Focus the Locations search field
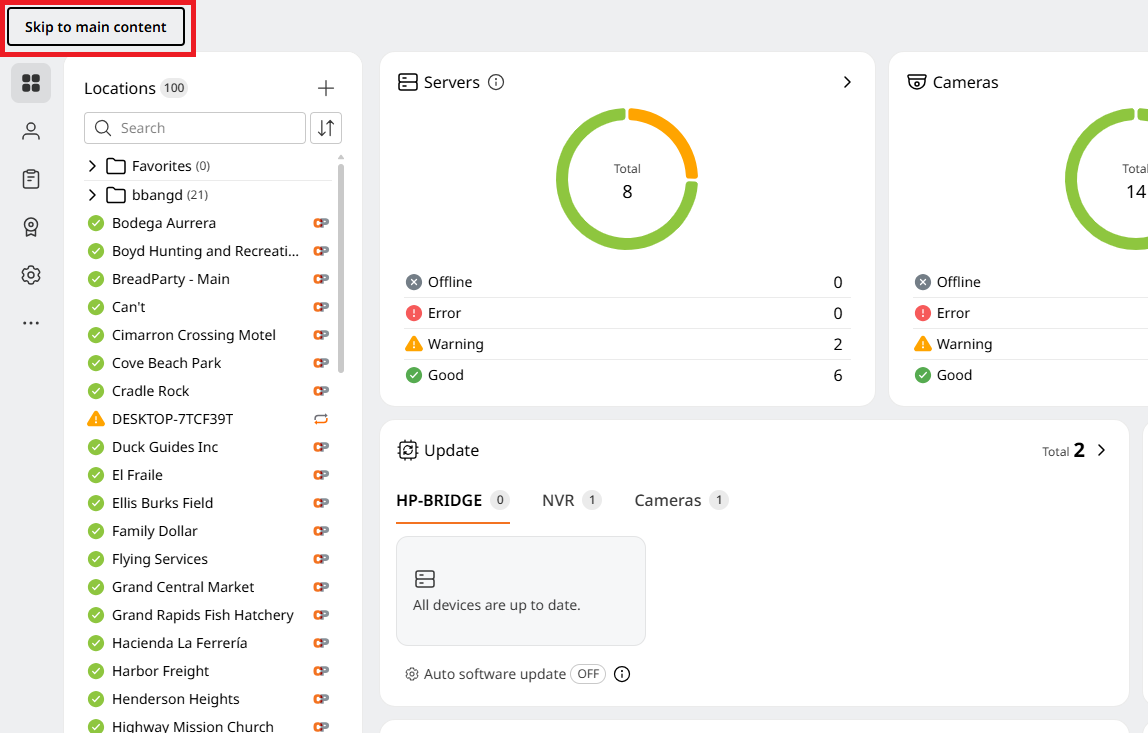 195,128
